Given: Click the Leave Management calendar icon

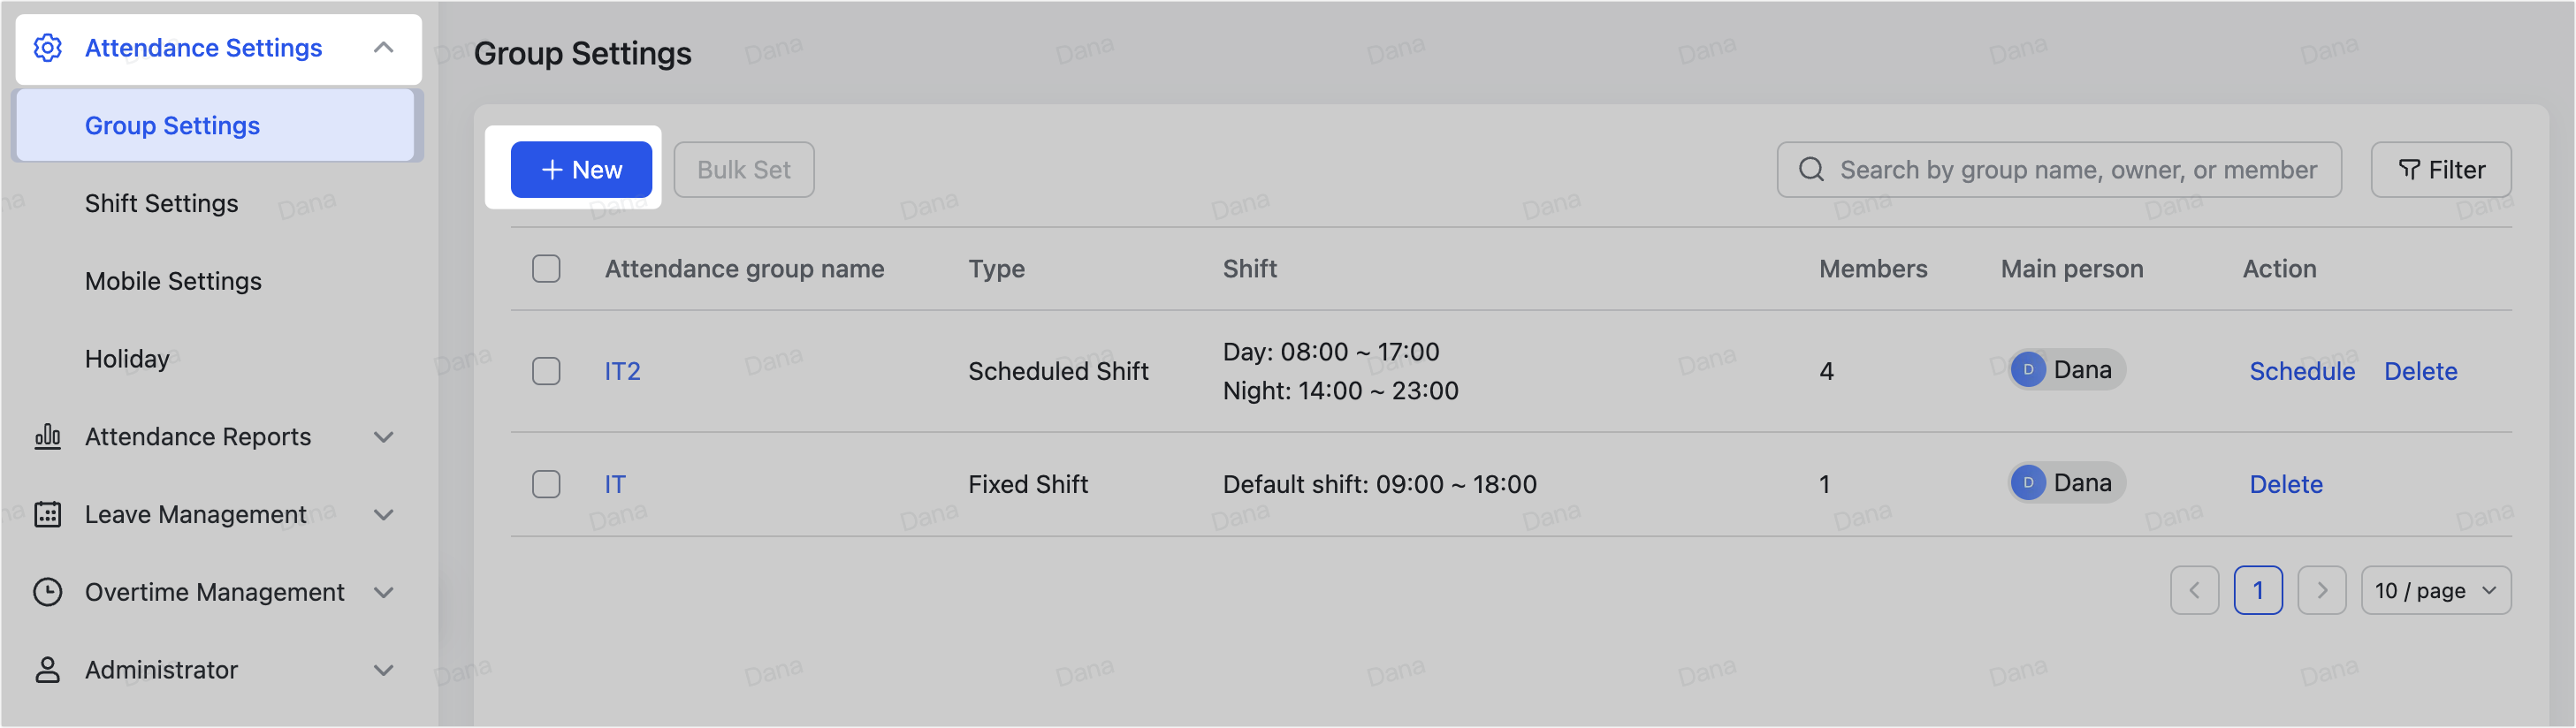Looking at the screenshot, I should pyautogui.click(x=48, y=514).
